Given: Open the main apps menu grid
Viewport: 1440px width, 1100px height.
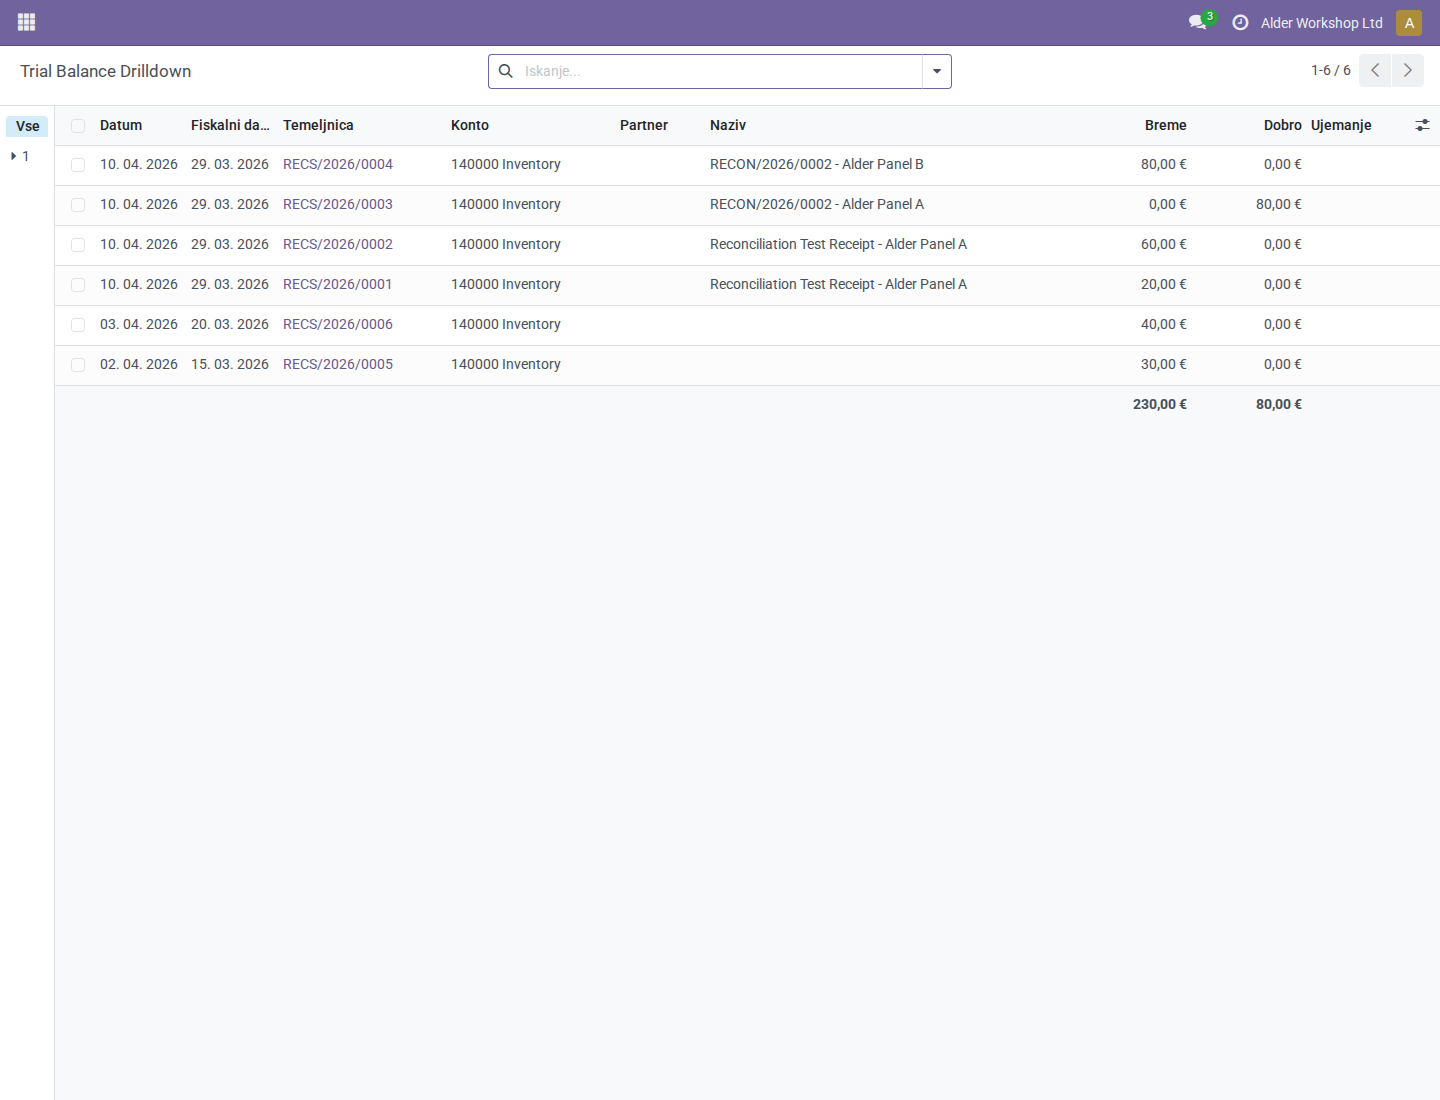Looking at the screenshot, I should pyautogui.click(x=27, y=22).
